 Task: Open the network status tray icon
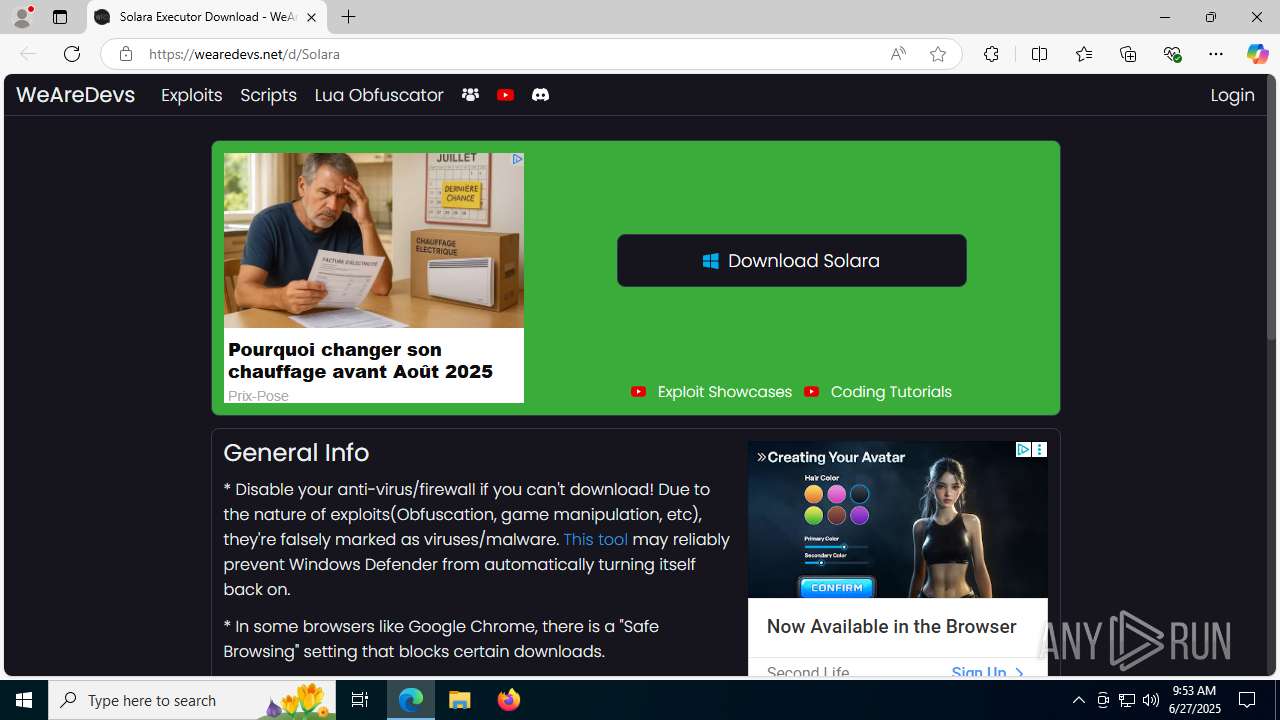(1127, 700)
